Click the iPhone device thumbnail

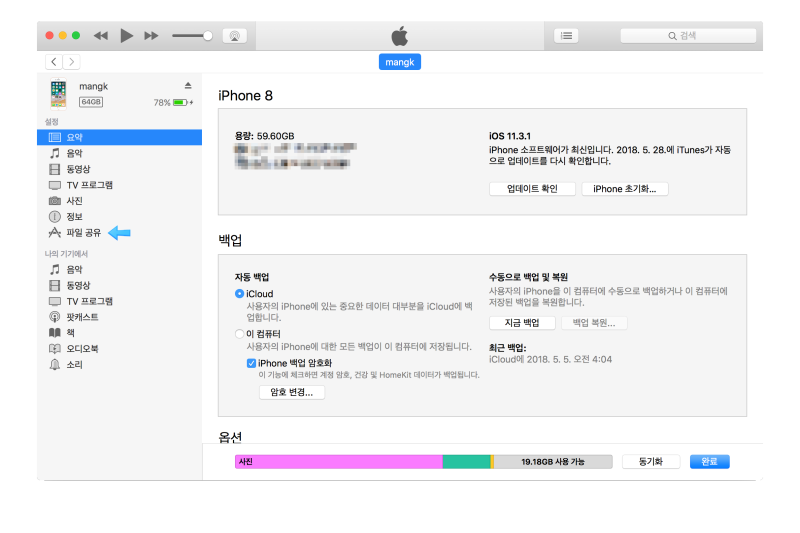(58, 94)
